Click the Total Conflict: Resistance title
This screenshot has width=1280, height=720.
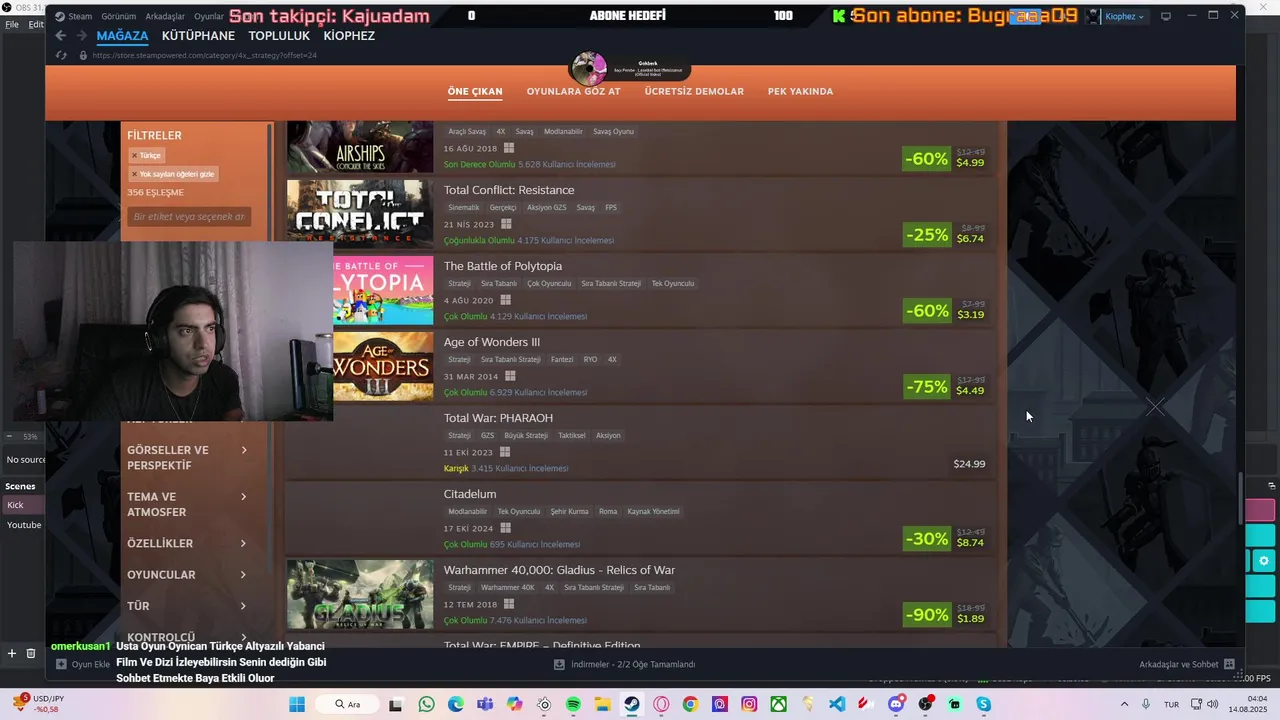click(509, 190)
